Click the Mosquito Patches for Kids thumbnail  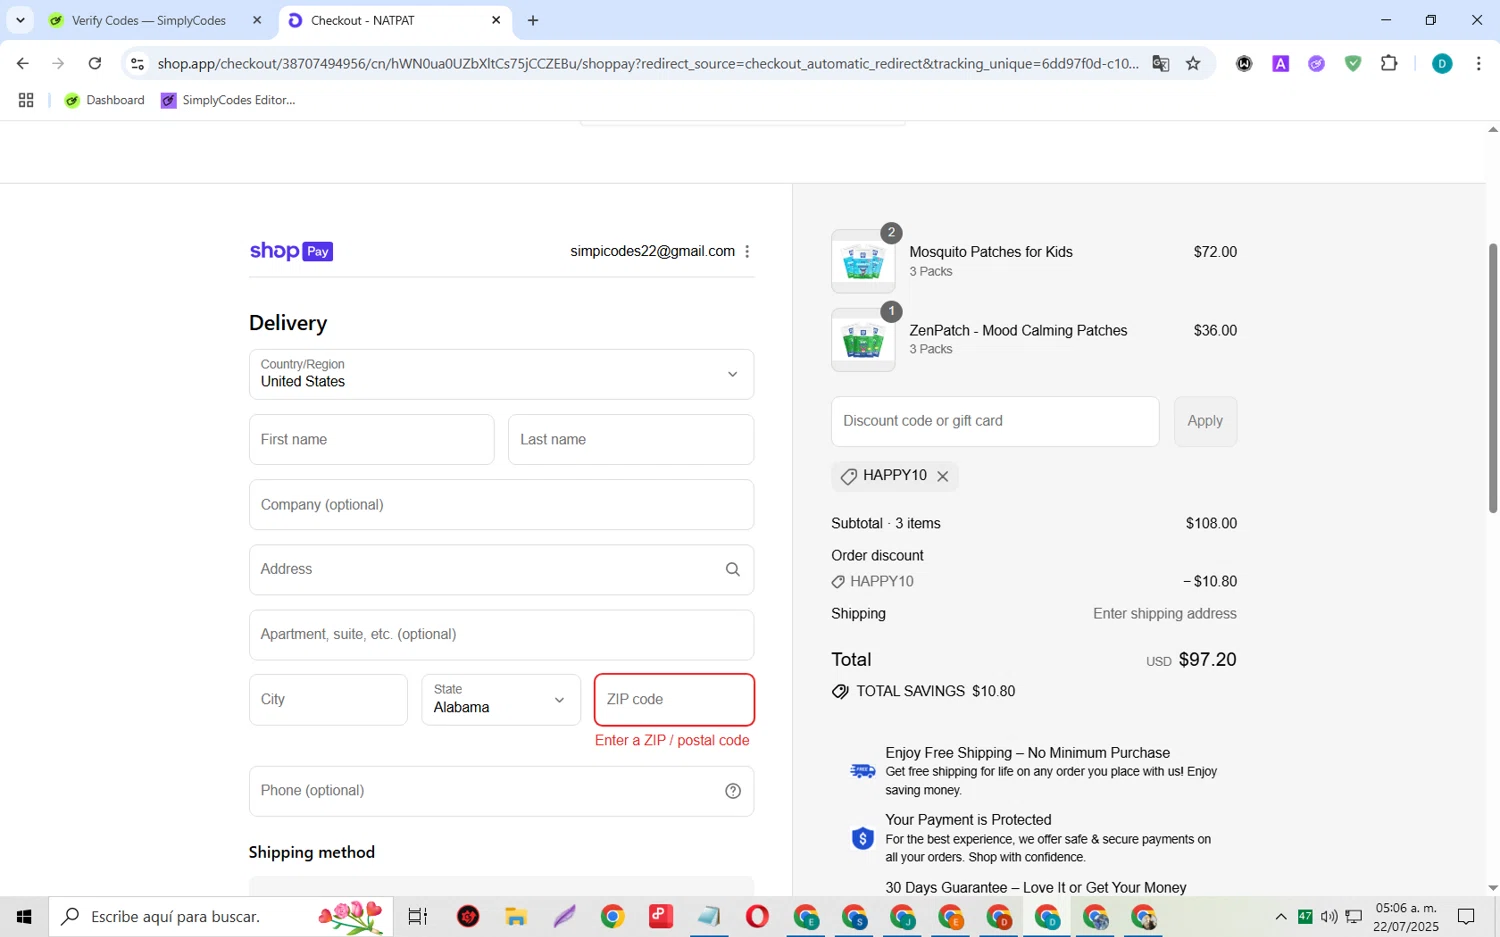pyautogui.click(x=863, y=262)
